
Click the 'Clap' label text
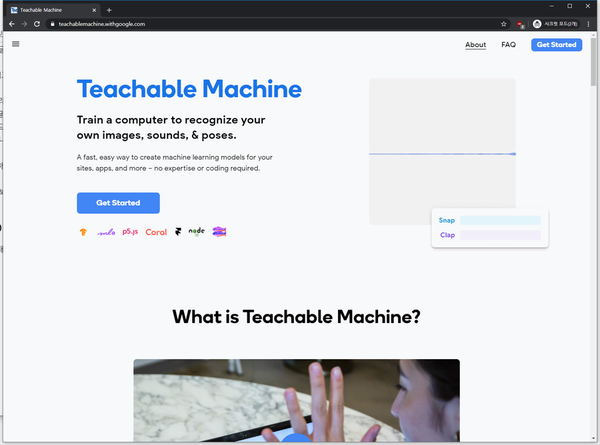(447, 235)
